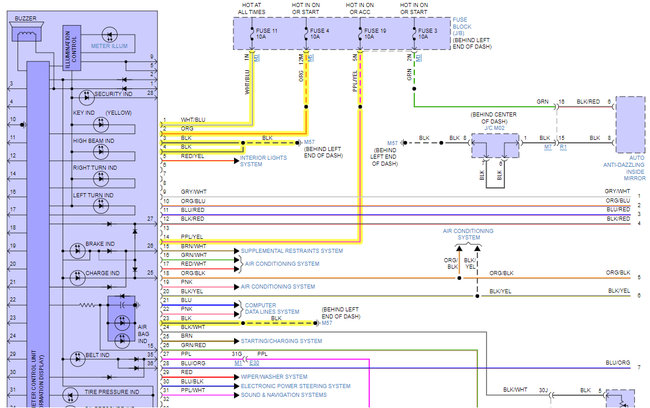
Task: Click the GRN/RED label at pin 26
Action: point(193,345)
